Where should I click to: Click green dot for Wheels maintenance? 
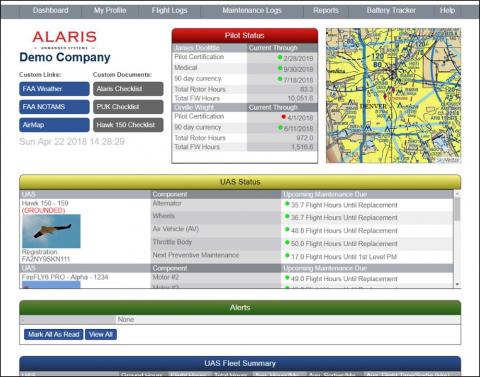287,216
